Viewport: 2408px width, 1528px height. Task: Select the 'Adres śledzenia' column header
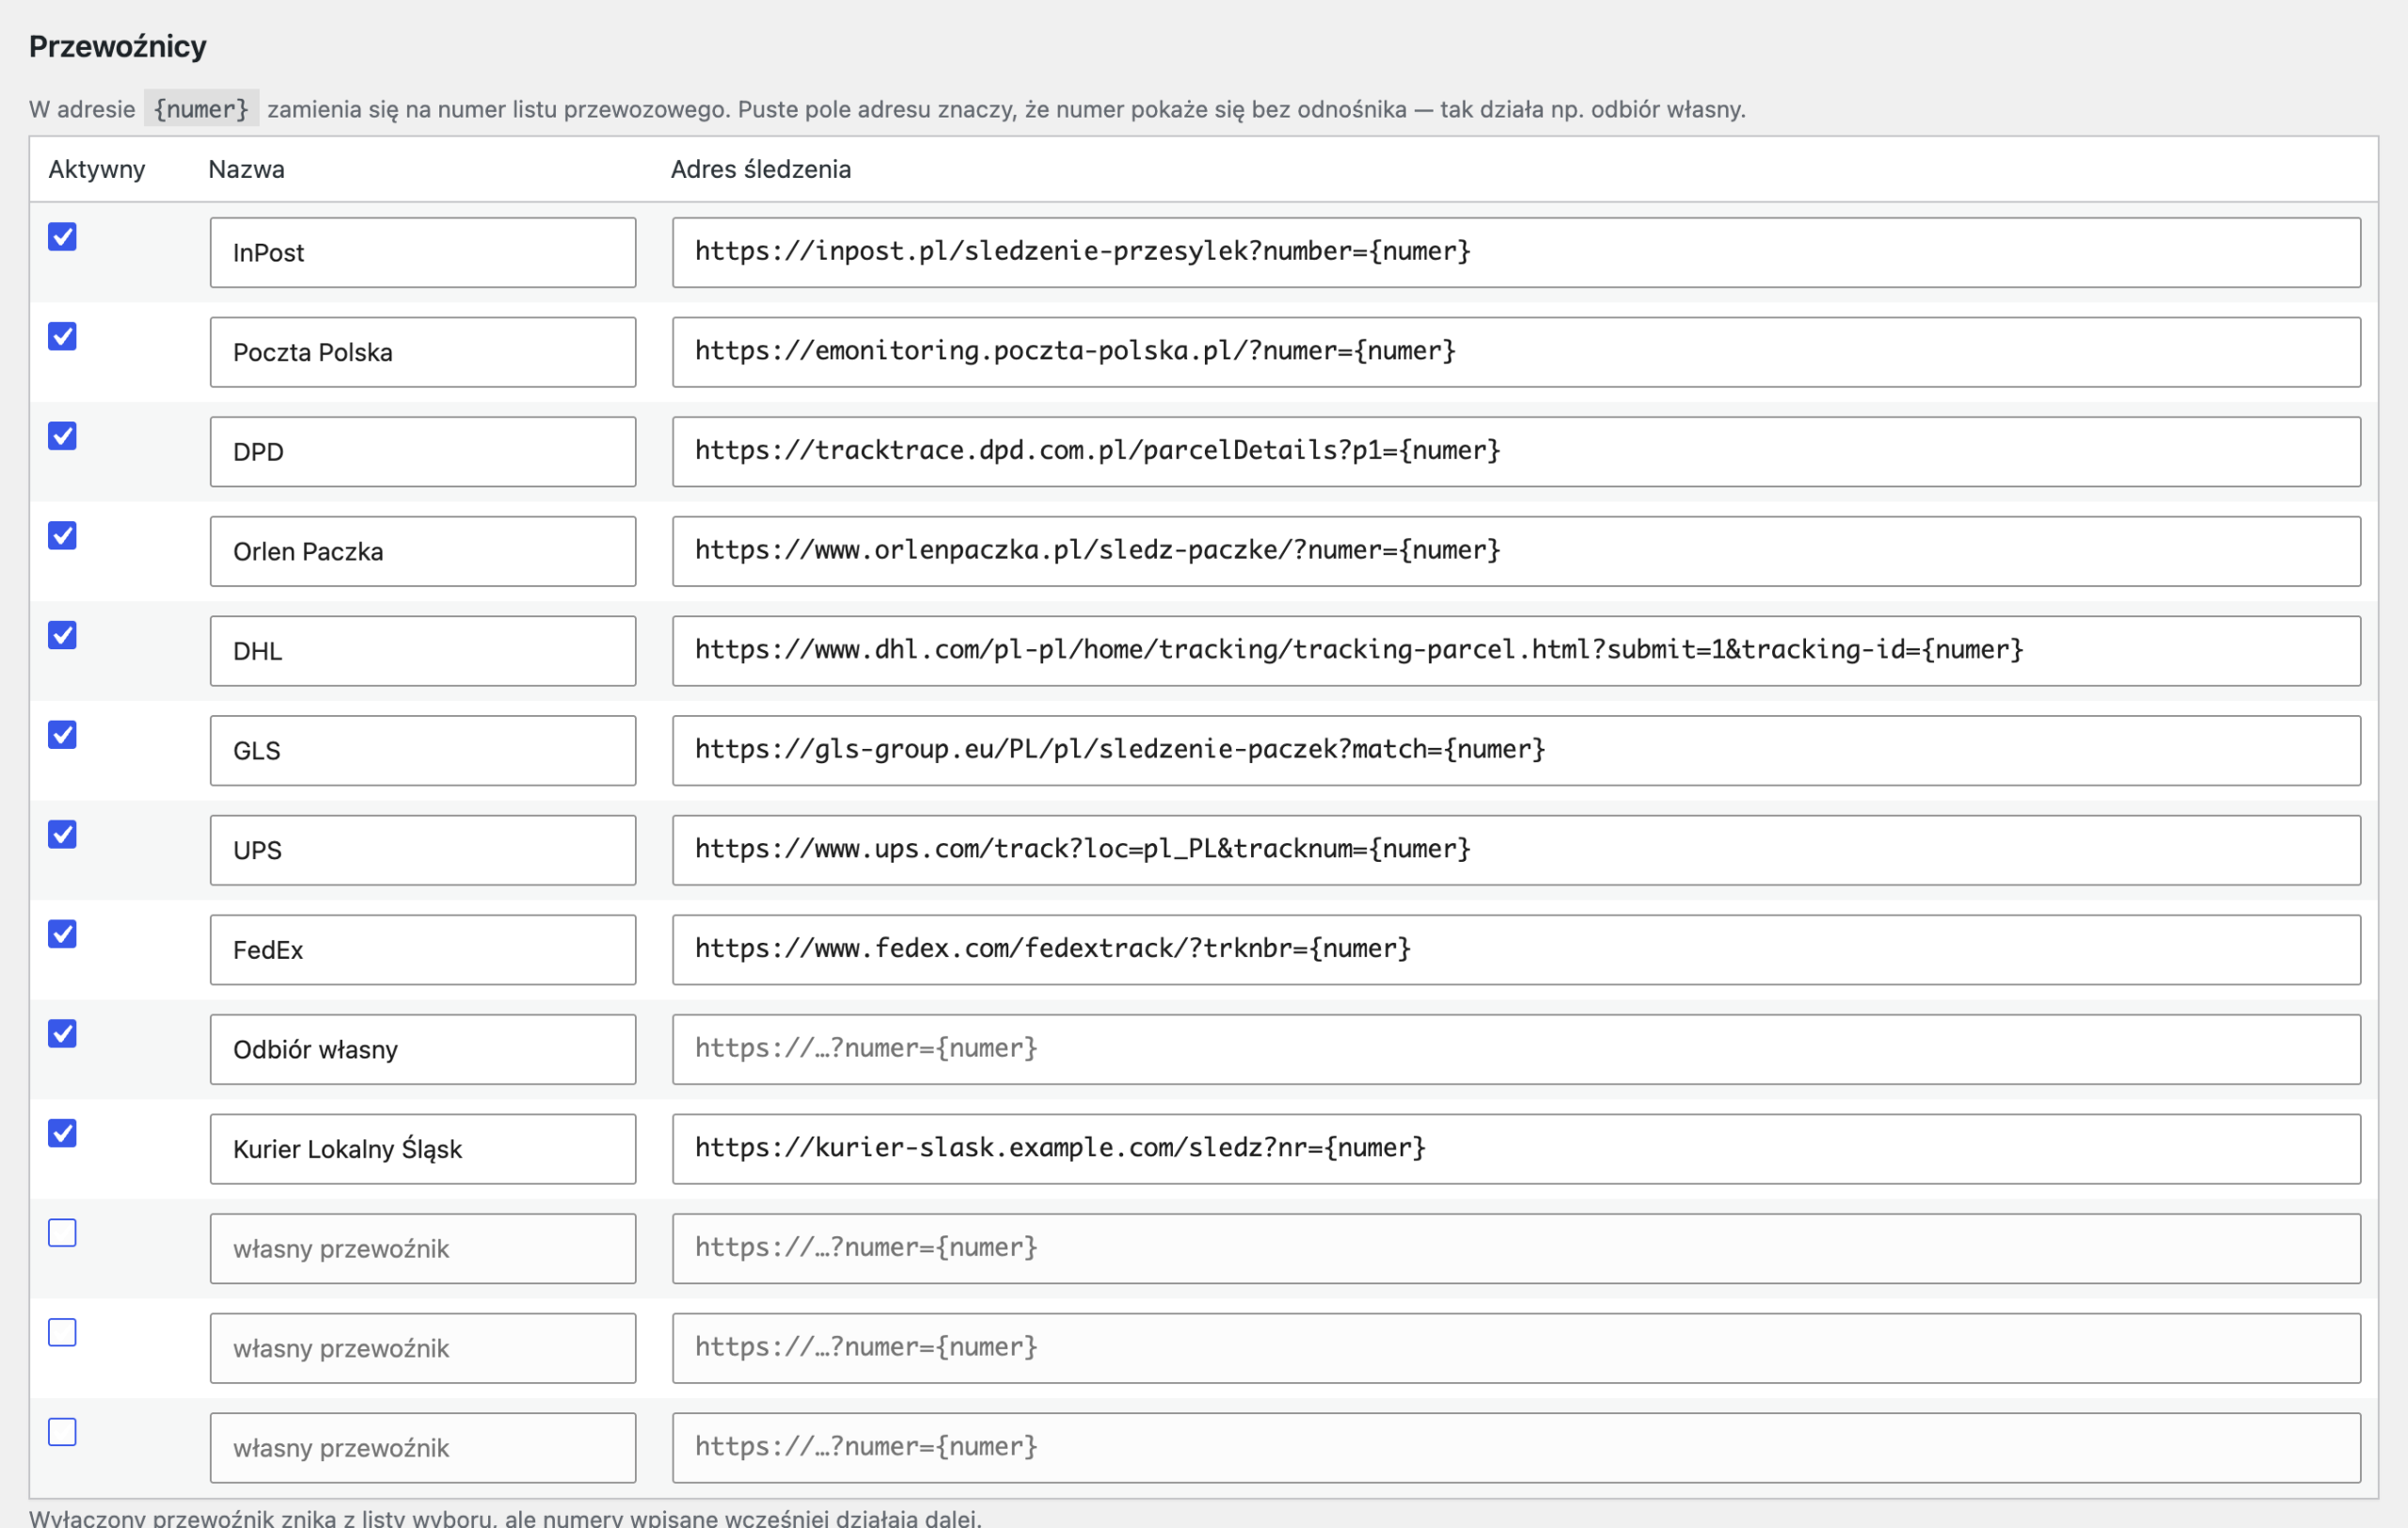point(760,170)
